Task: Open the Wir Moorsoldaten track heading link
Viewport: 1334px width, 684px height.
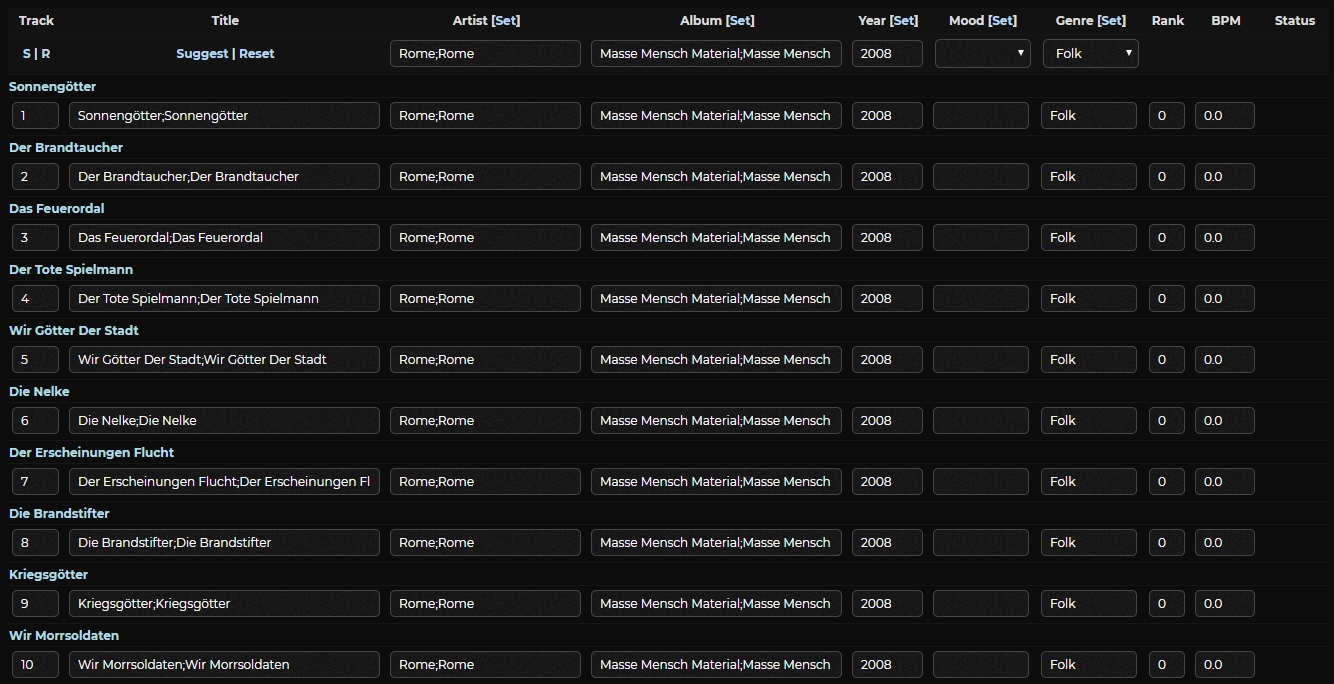Action: point(64,636)
